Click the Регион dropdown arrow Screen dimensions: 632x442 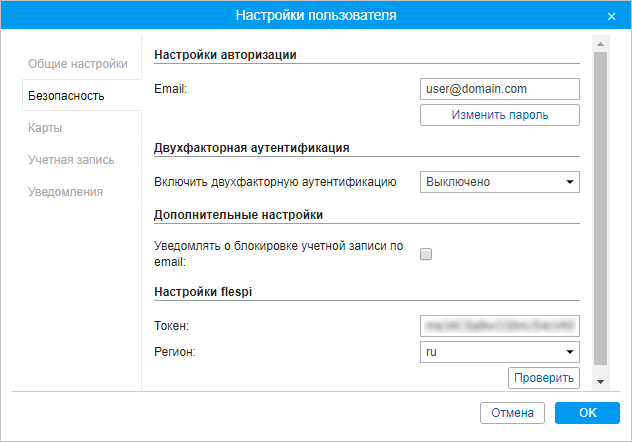570,352
